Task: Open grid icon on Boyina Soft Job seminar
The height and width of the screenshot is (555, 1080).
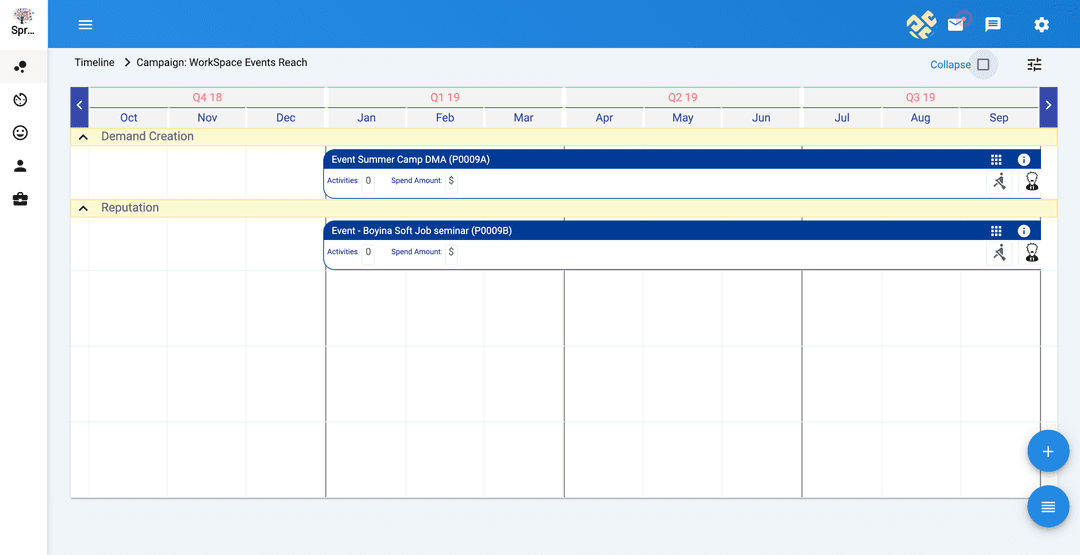Action: (x=996, y=231)
